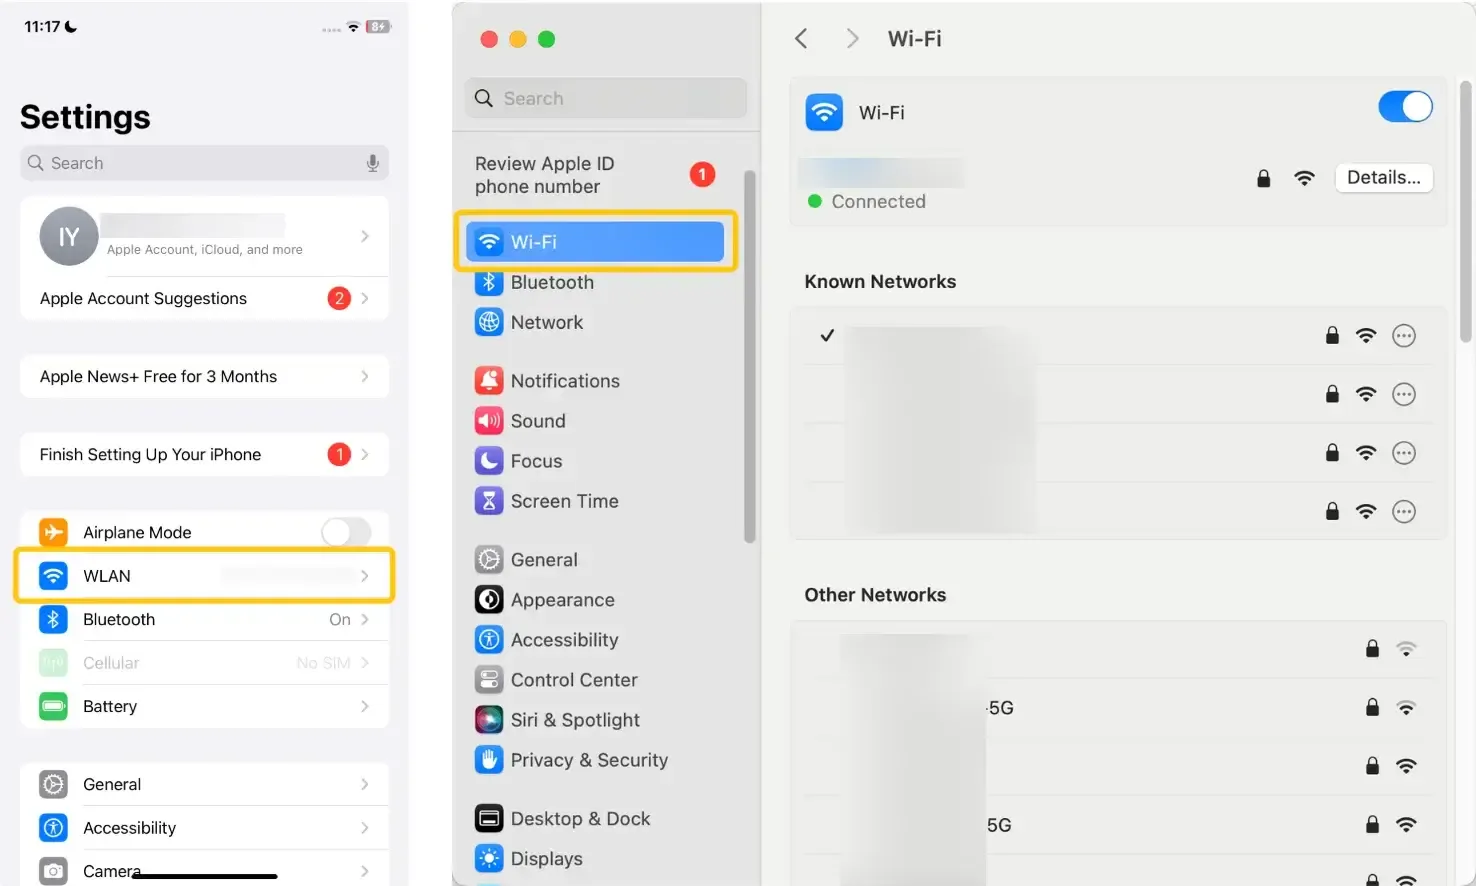Tap the Camera icon in iPhone Settings
Image resolution: width=1476 pixels, height=886 pixels.
point(53,871)
